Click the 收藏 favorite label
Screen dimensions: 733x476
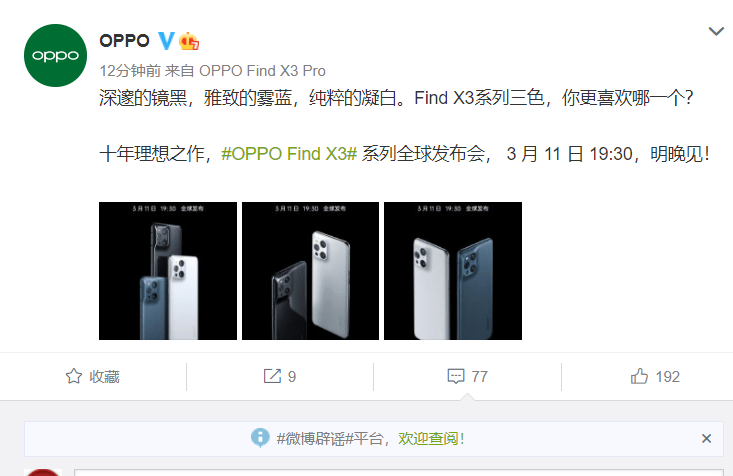coord(105,377)
